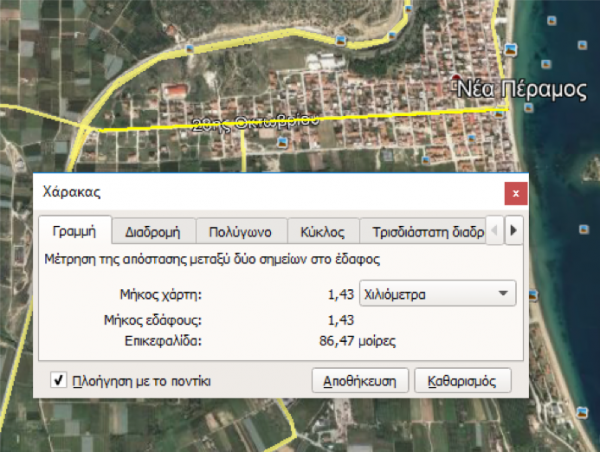Click the Νέα Πέραμος town label
This screenshot has height=452, width=600.
point(521,90)
